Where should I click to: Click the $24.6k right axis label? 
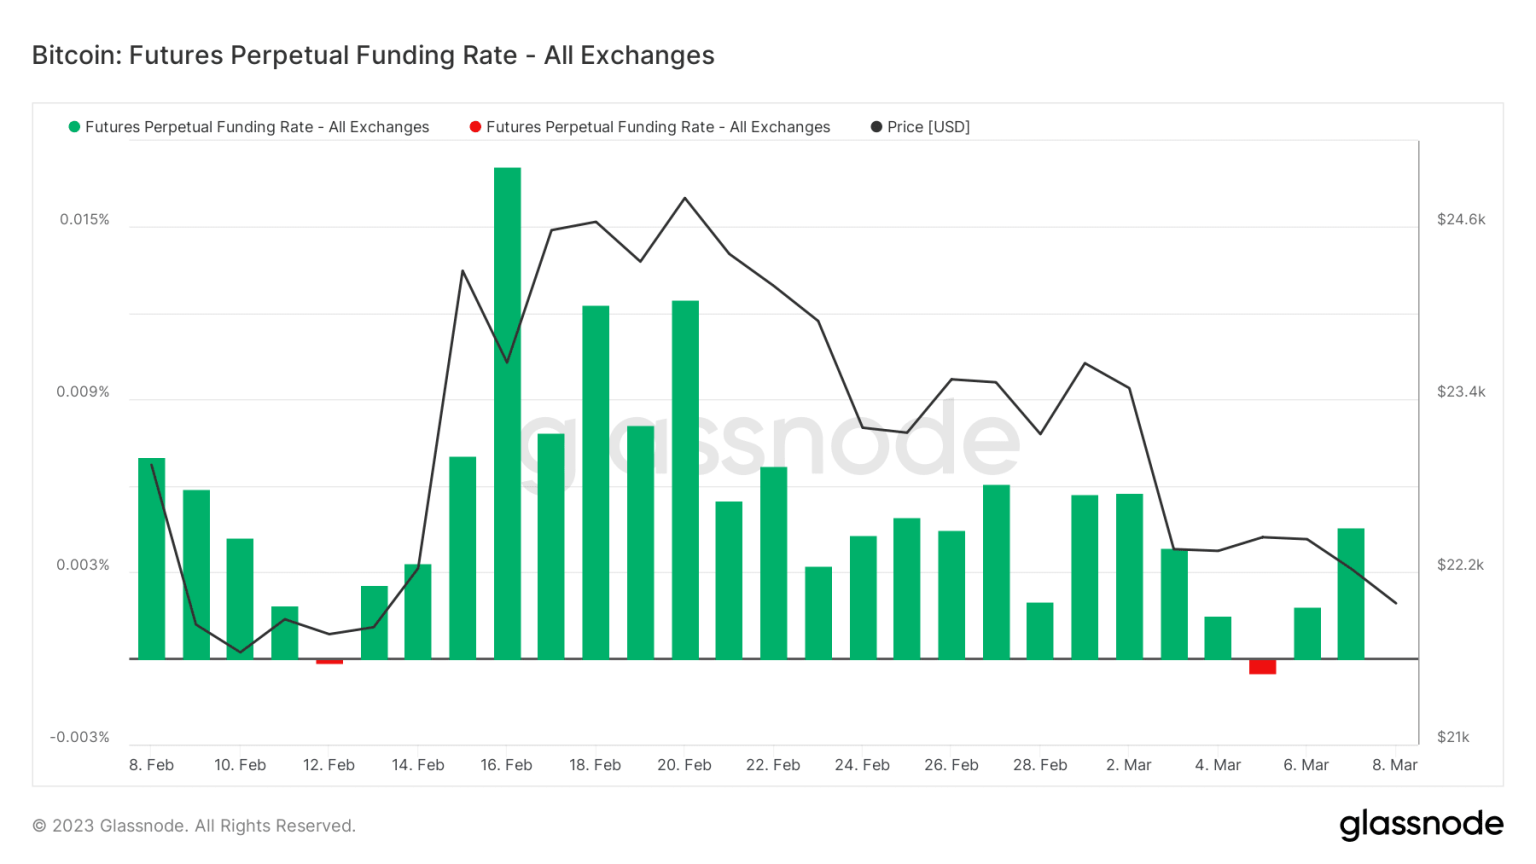click(x=1461, y=219)
